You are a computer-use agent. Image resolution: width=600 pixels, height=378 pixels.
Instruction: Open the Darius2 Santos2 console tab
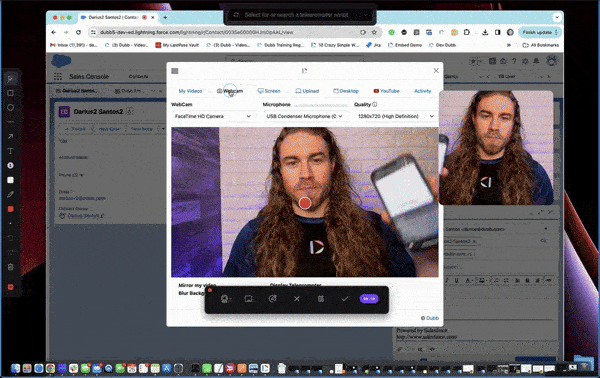80,91
